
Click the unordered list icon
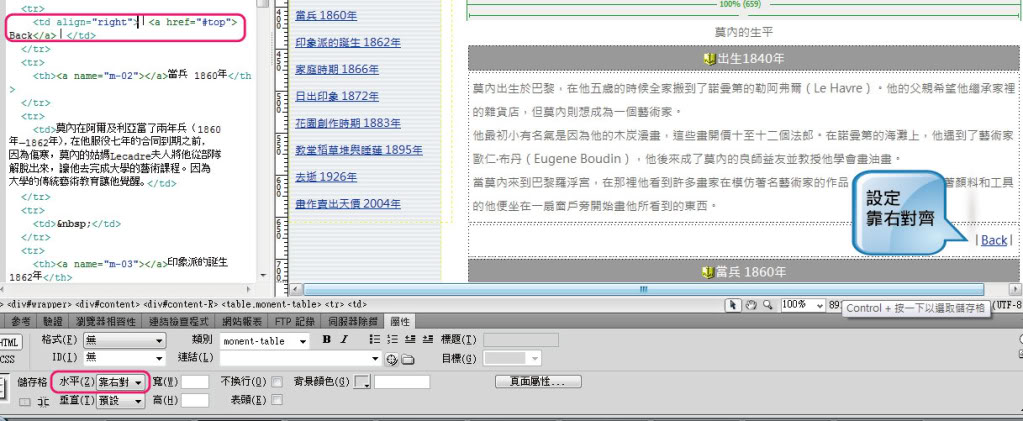pos(372,341)
